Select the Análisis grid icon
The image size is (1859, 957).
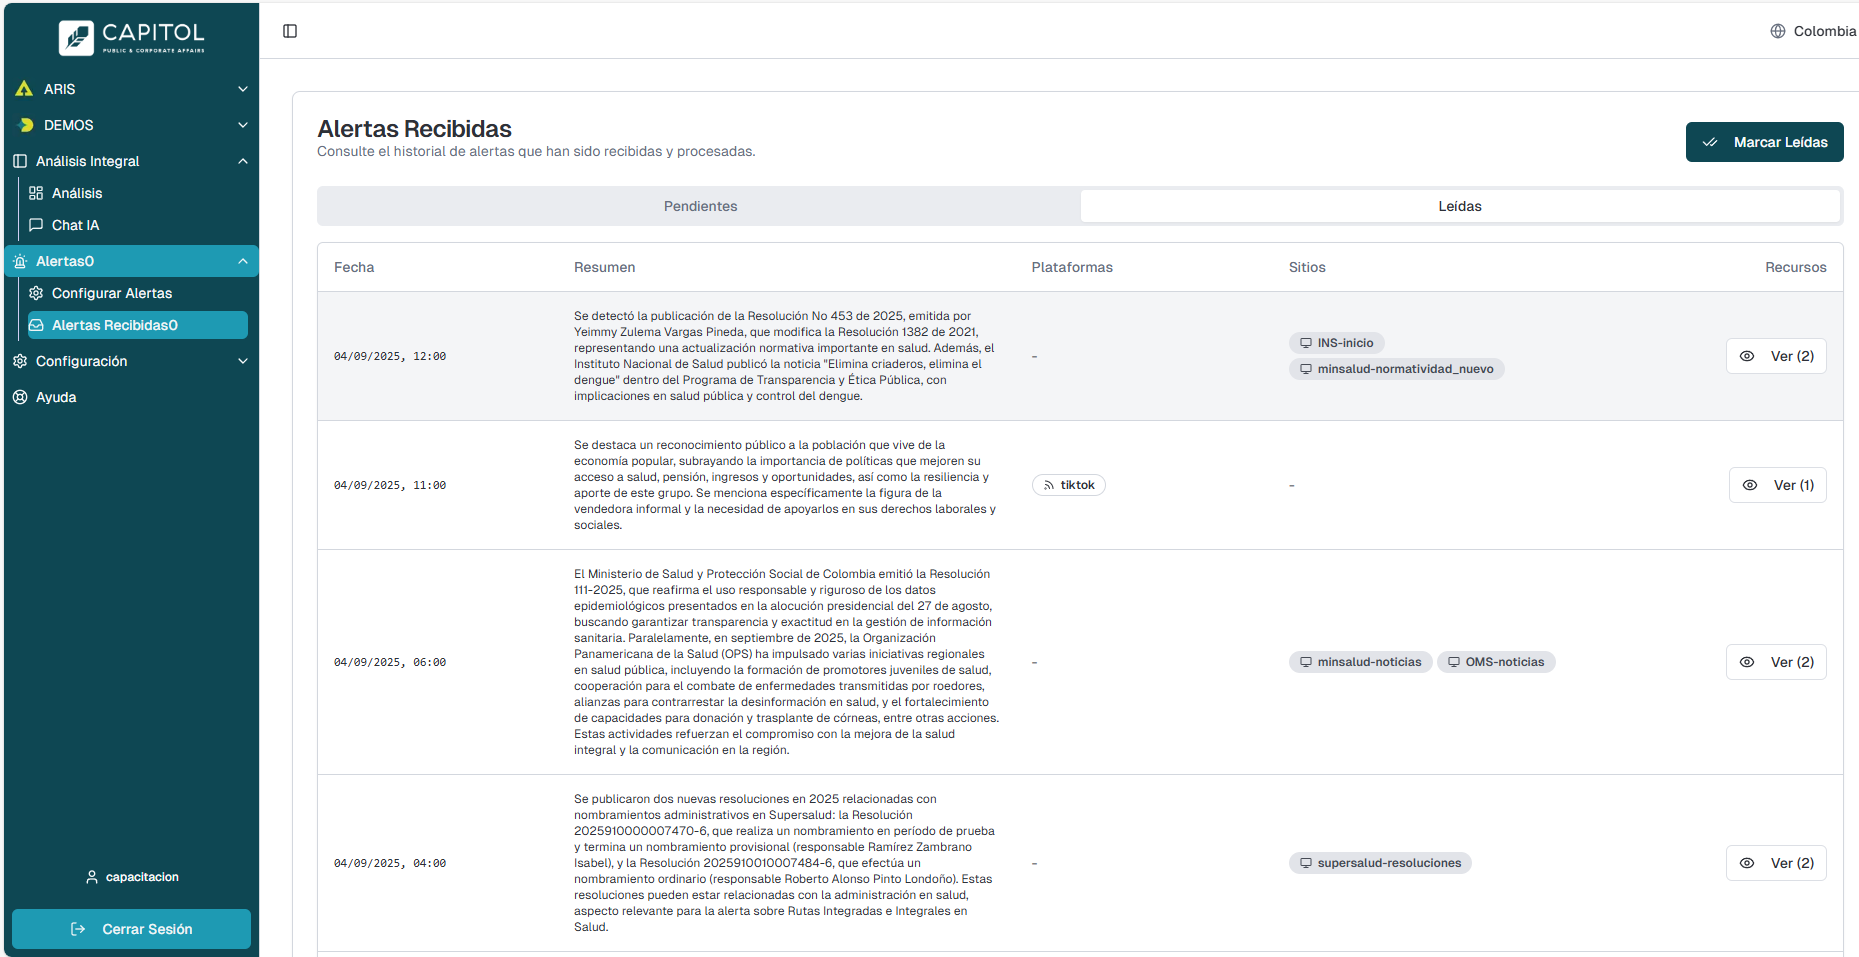click(x=37, y=193)
